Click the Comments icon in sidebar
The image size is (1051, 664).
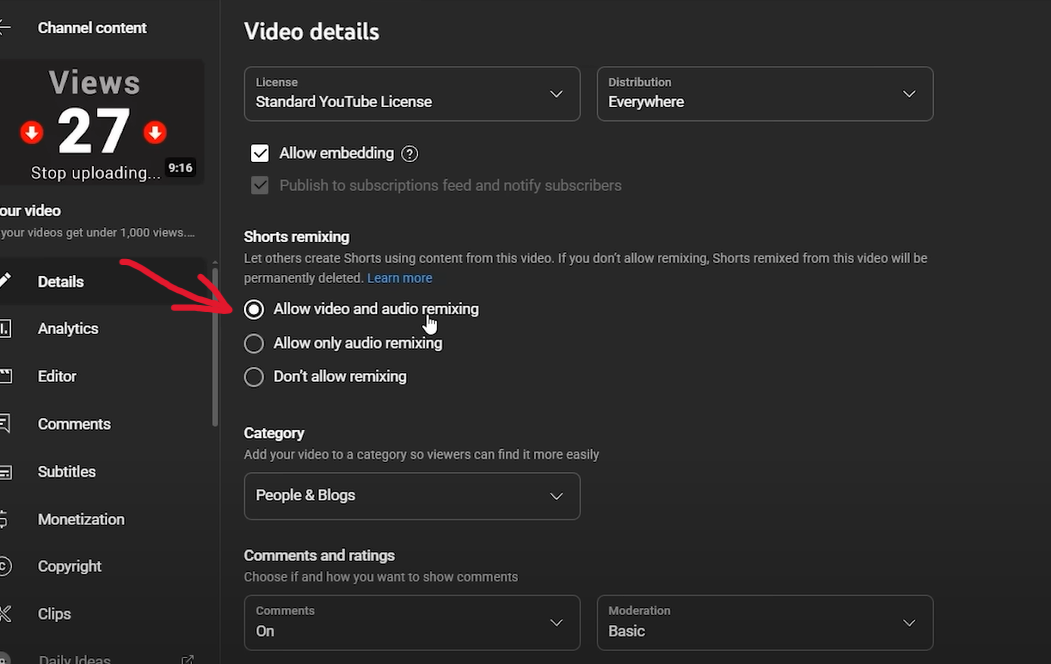point(5,424)
